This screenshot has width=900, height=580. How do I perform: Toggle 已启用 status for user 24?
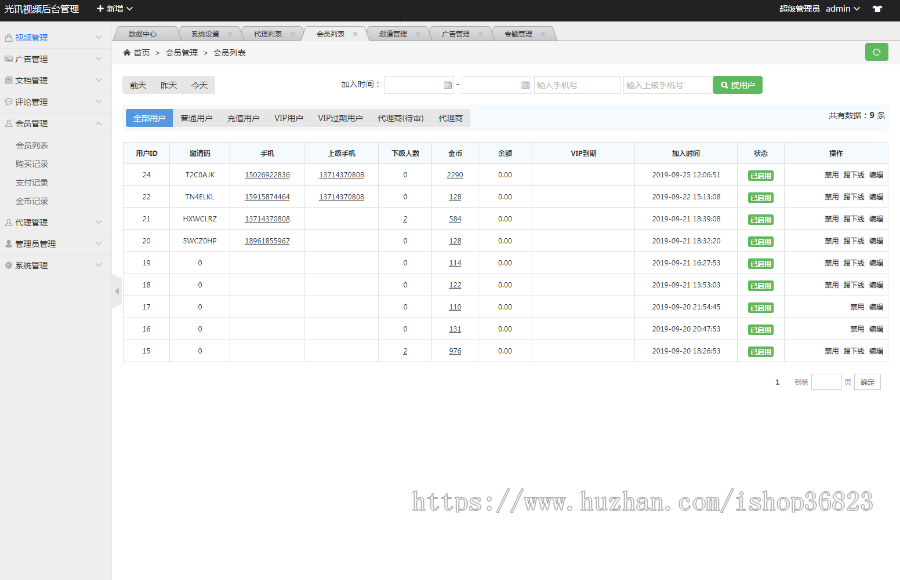(761, 176)
